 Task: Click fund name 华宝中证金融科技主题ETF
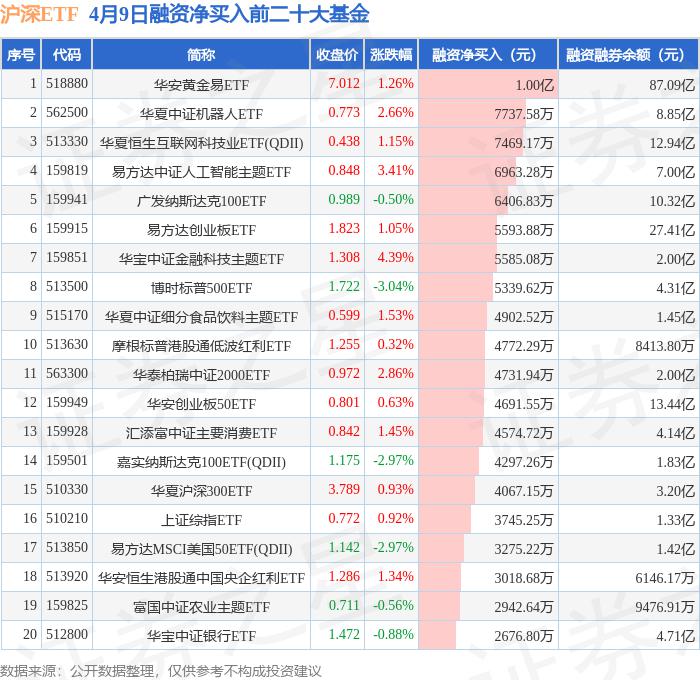[x=201, y=259]
